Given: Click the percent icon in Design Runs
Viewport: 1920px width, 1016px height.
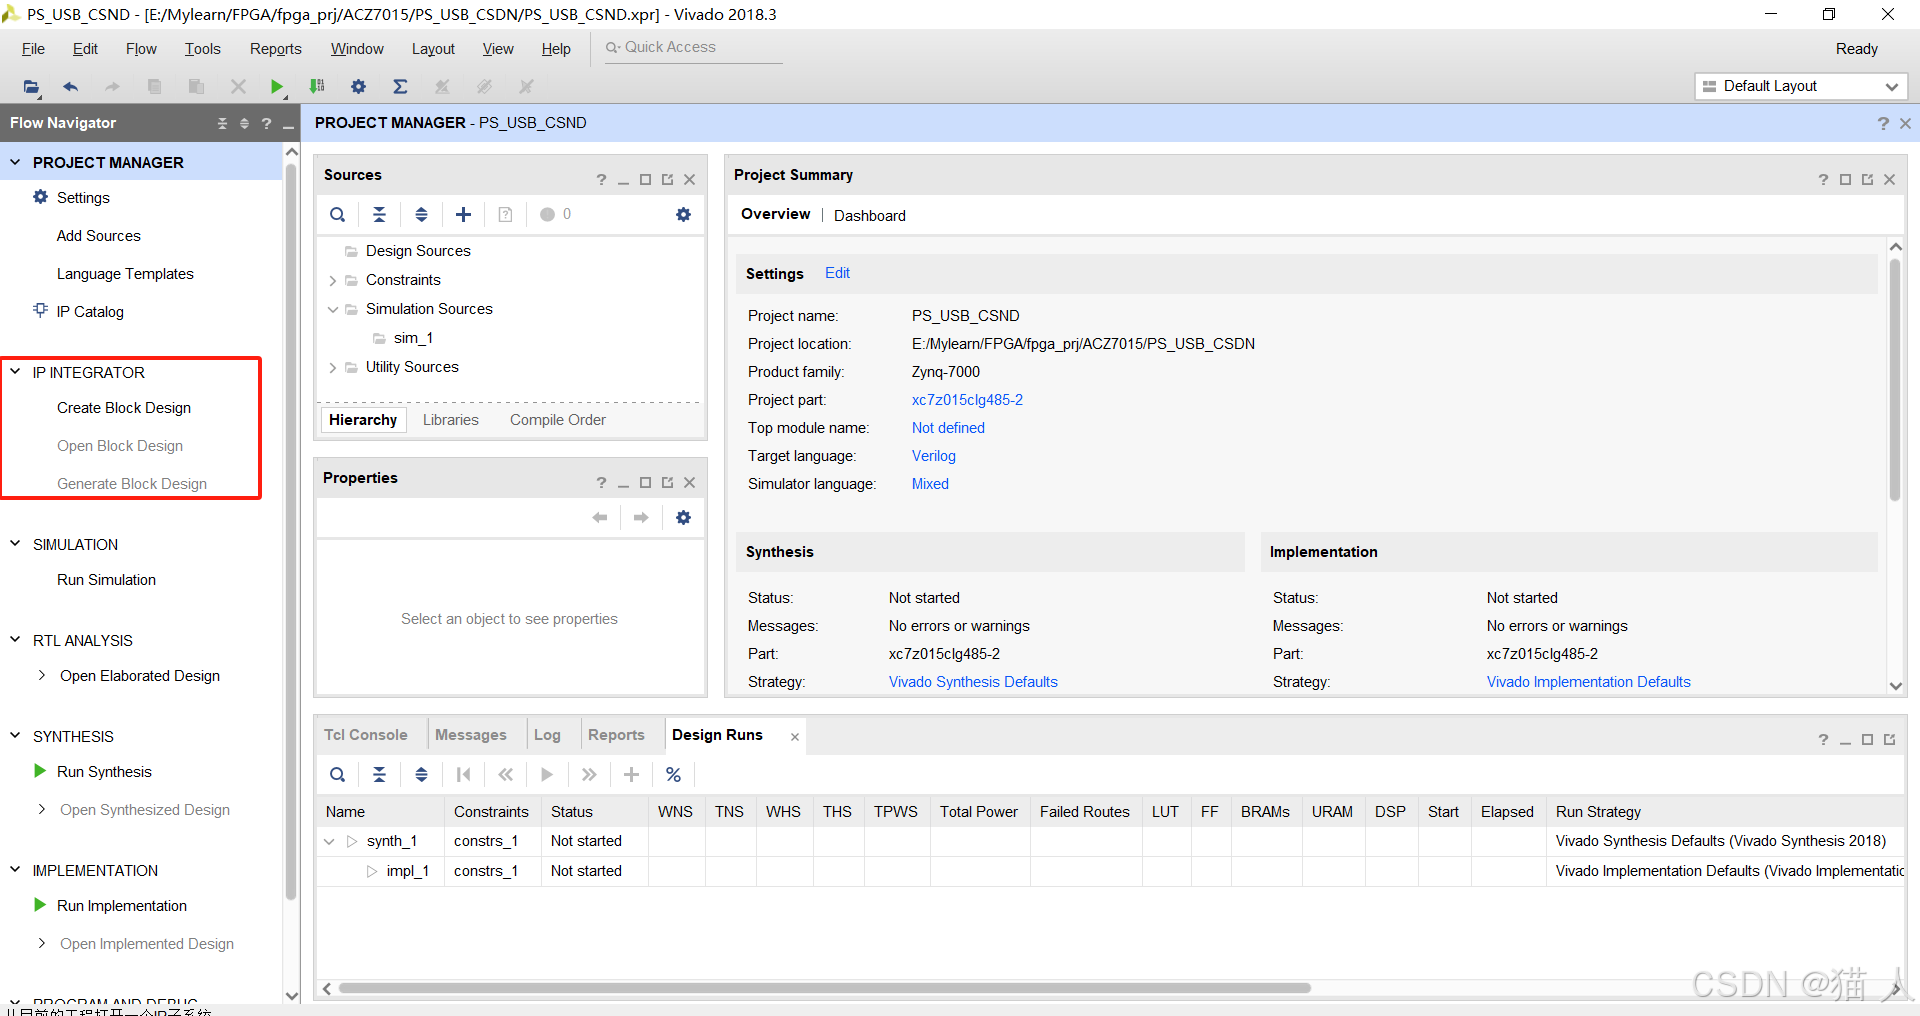Looking at the screenshot, I should click(673, 775).
